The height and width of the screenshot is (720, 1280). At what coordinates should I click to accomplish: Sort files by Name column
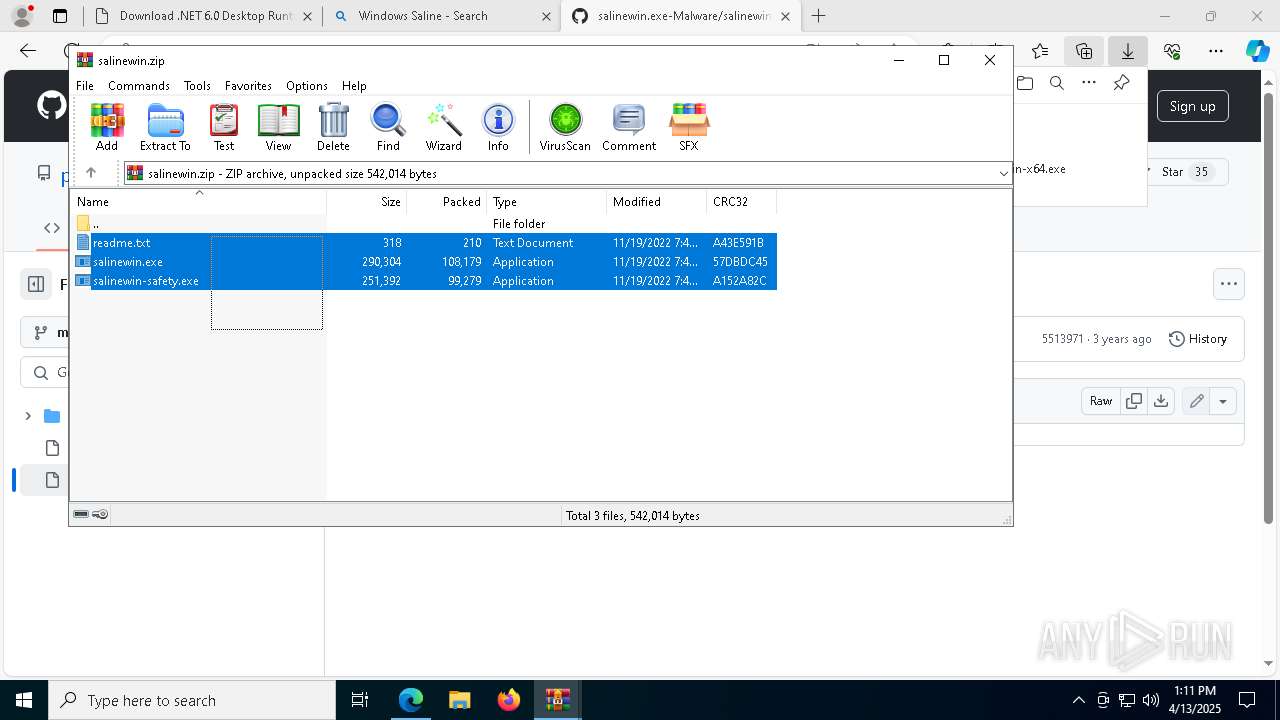(198, 202)
